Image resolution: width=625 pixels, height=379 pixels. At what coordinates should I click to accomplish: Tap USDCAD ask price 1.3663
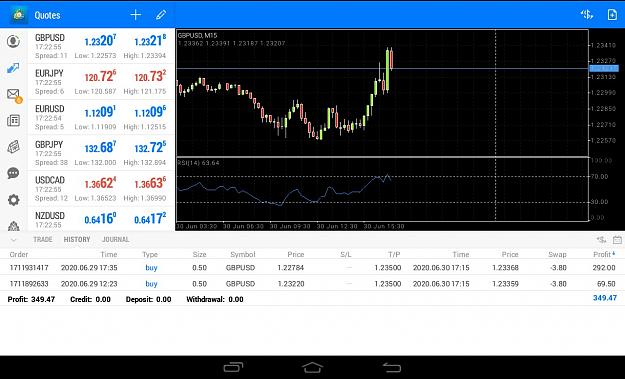click(150, 183)
